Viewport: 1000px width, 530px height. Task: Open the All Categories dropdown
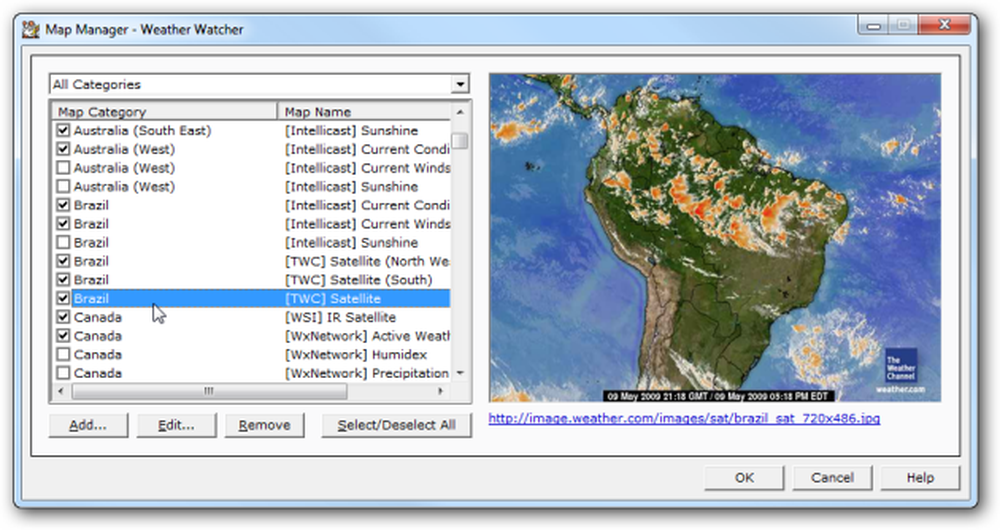point(460,84)
